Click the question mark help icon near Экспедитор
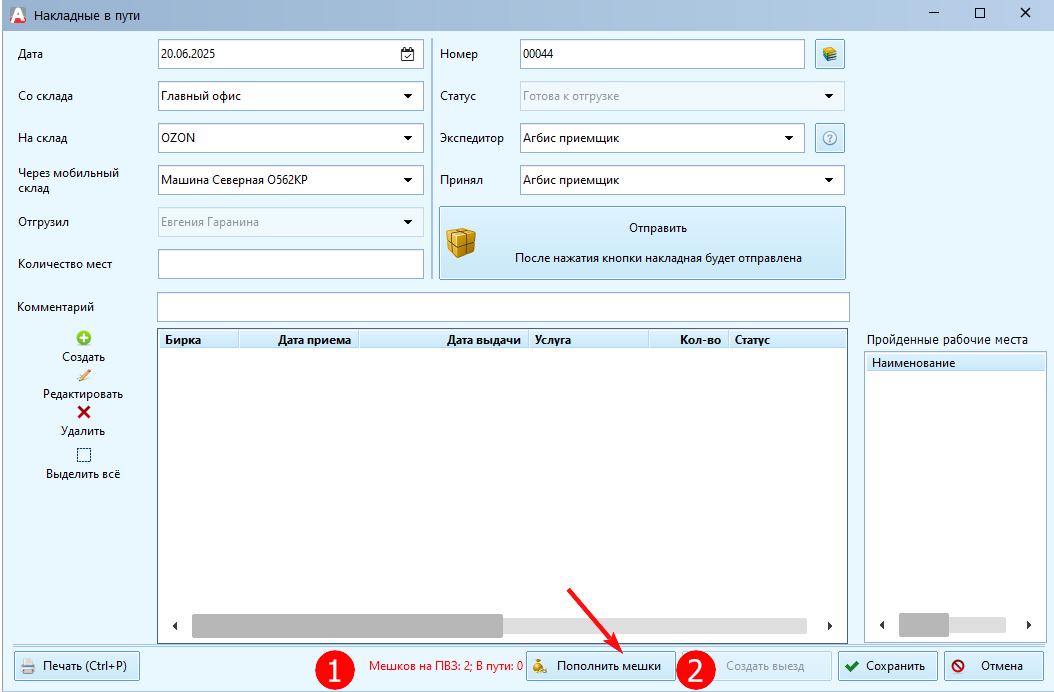The width and height of the screenshot is (1054, 692). [829, 138]
